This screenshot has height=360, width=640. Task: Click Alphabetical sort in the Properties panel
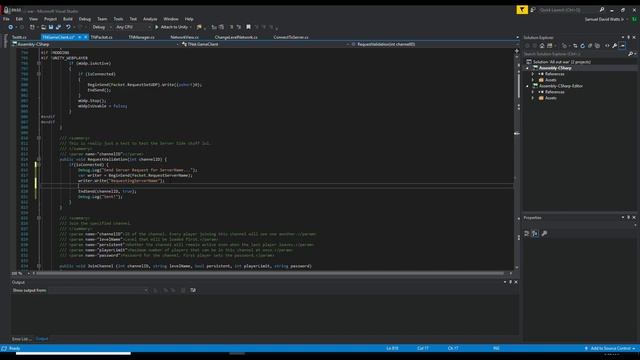[535, 233]
